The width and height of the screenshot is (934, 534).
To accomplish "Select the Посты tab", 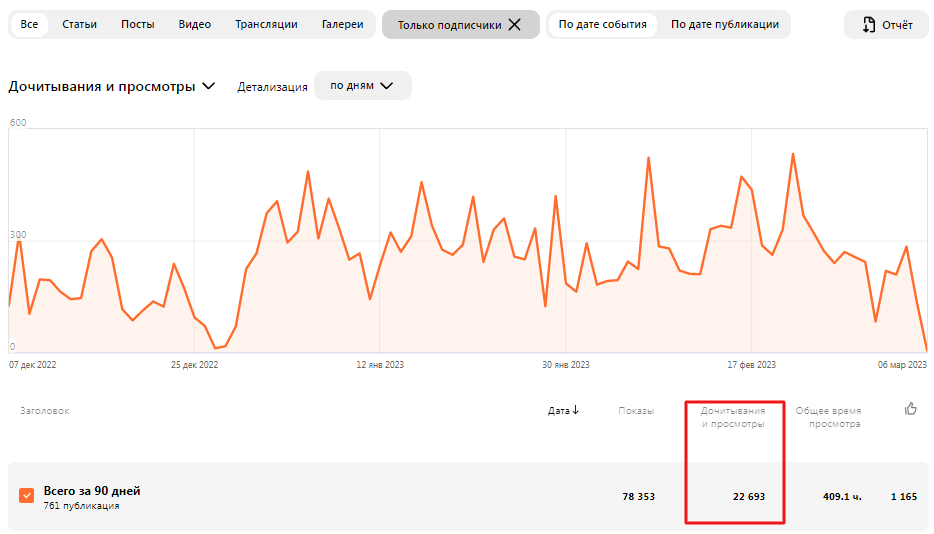I will click(x=138, y=24).
